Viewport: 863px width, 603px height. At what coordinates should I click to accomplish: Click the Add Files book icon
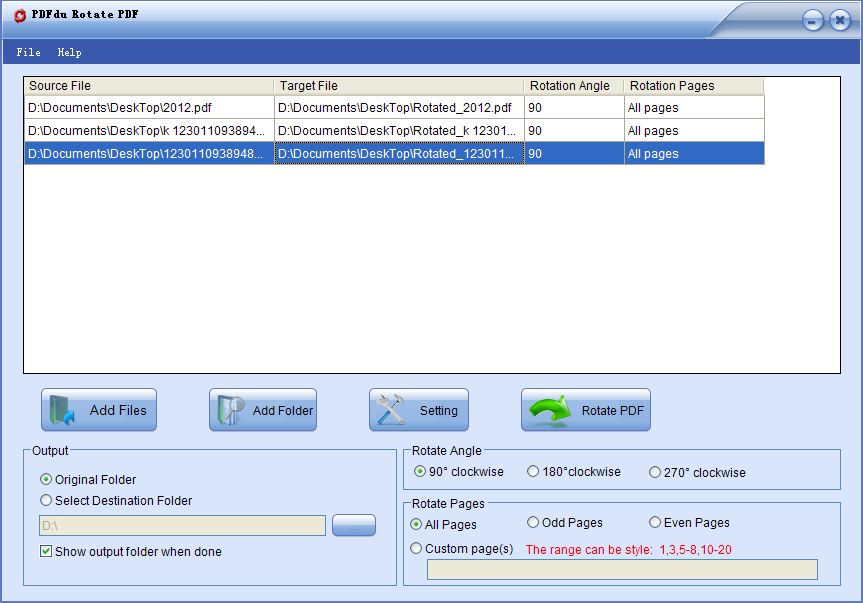pyautogui.click(x=62, y=410)
